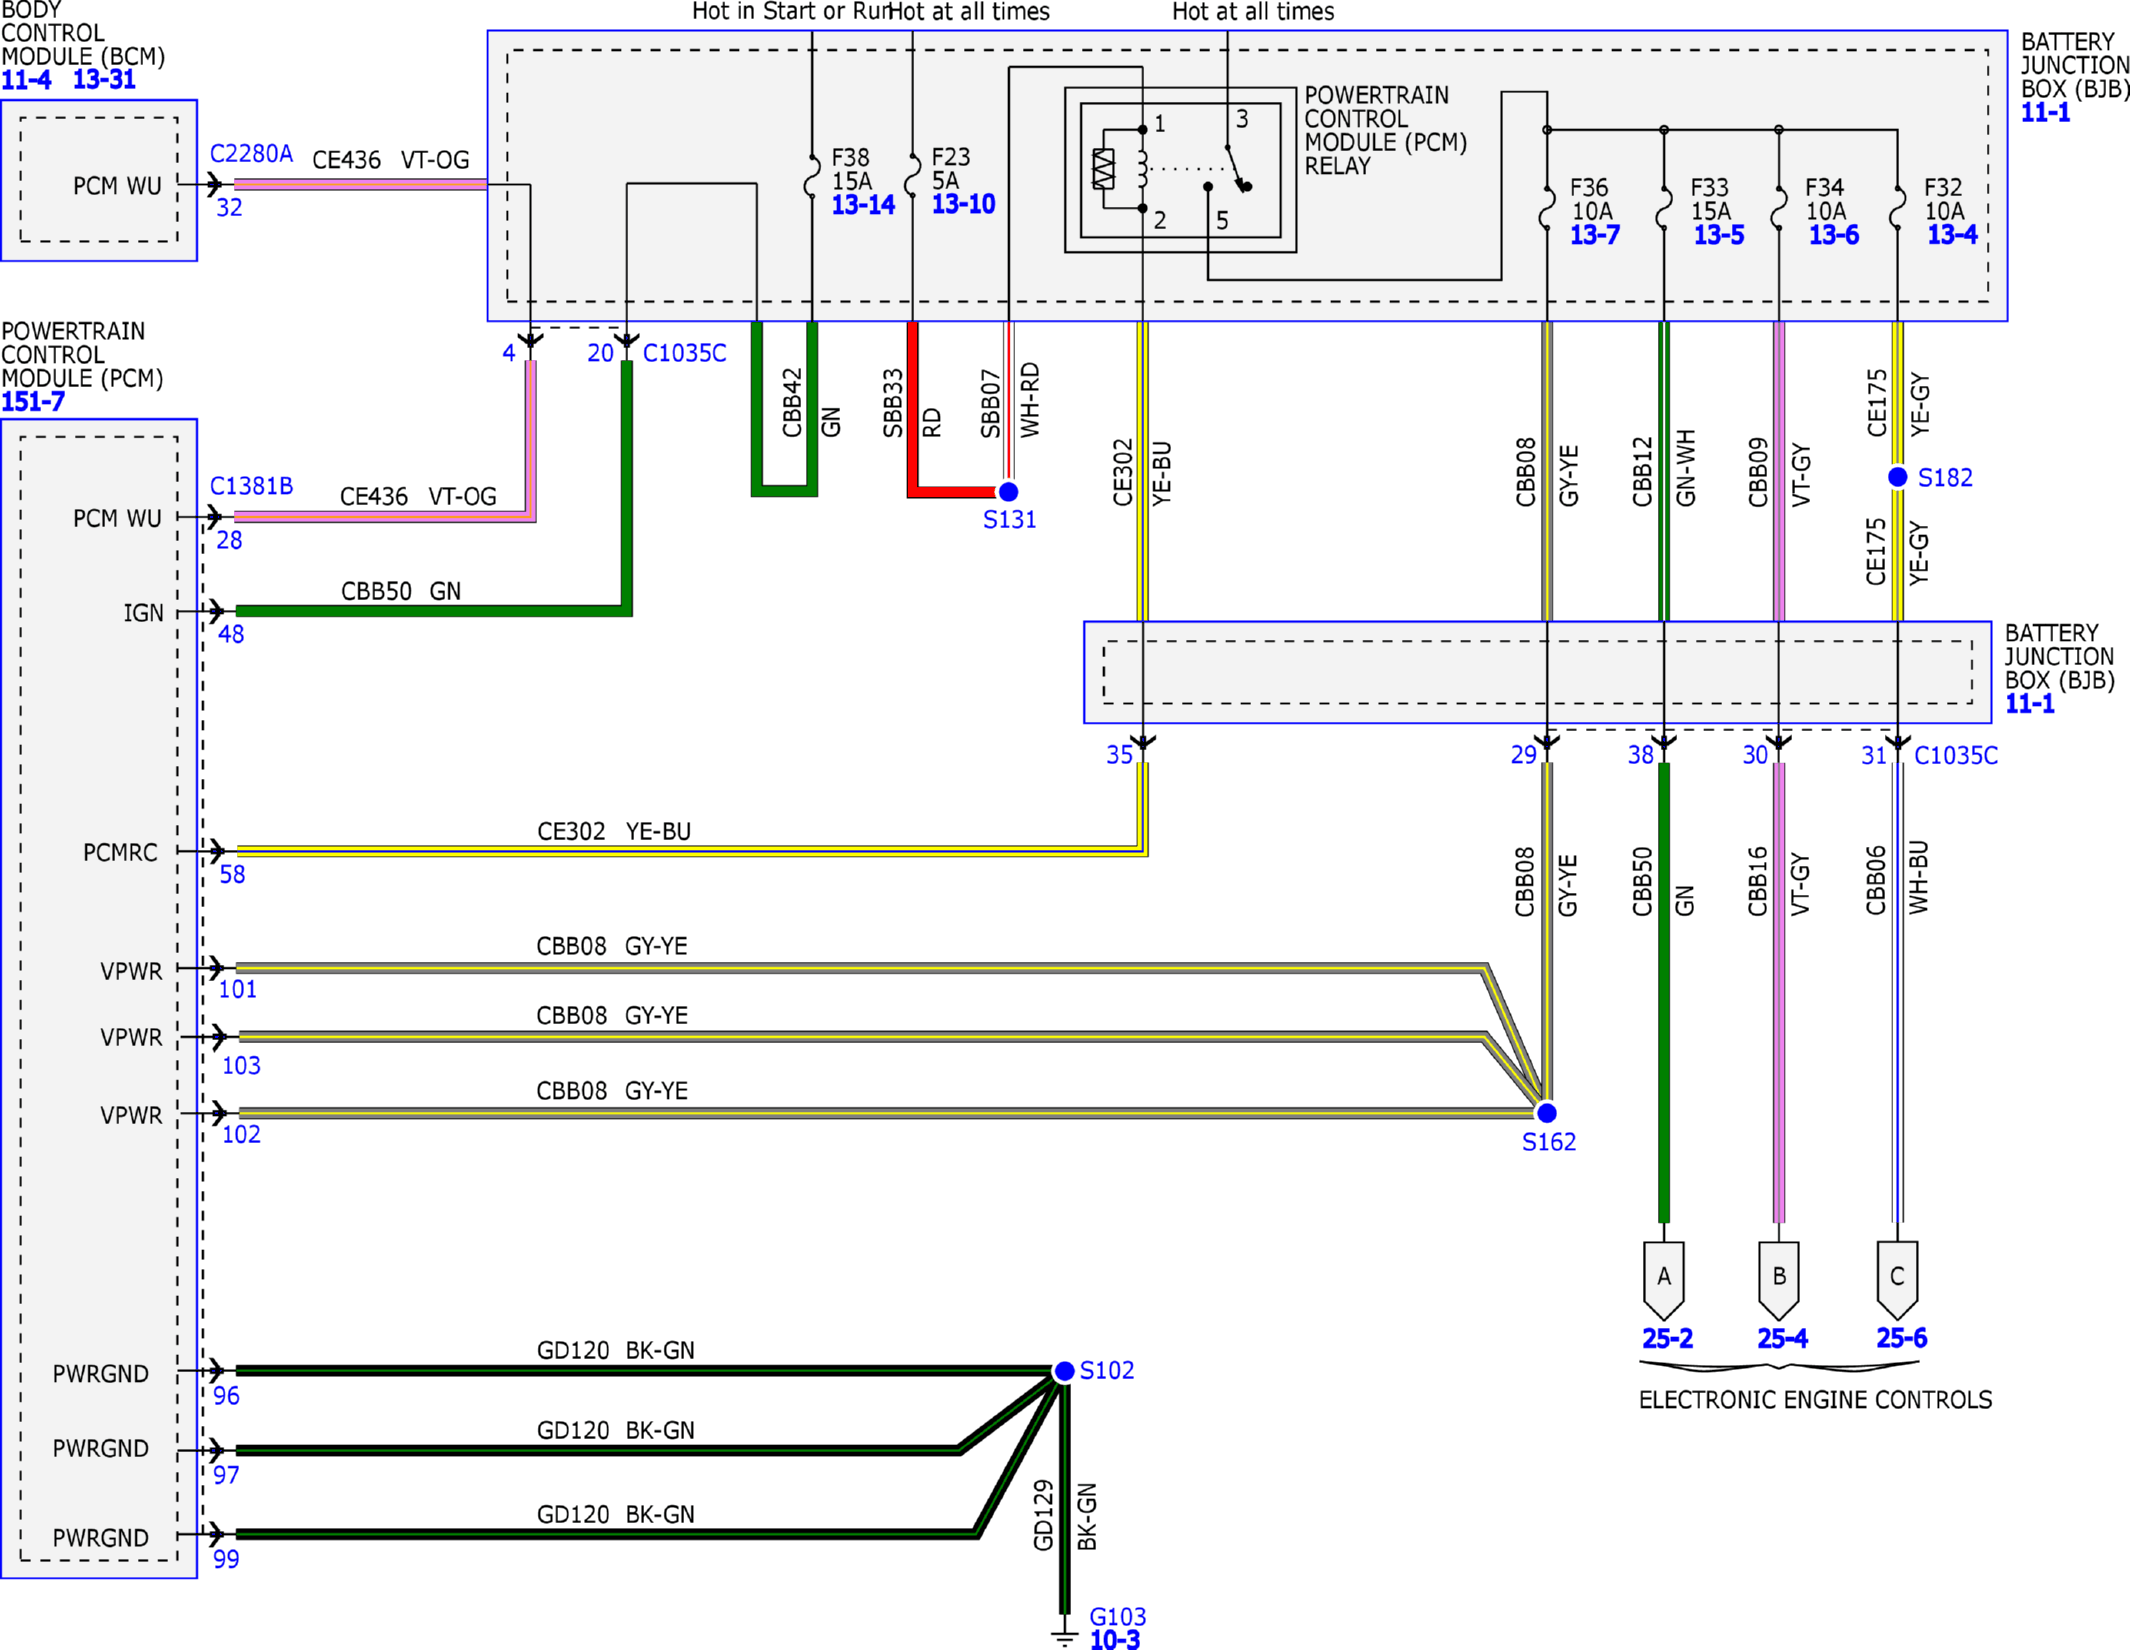
Task: Select the POWERTRAIN CONTROL MODULE (PCM) RELAY label
Action: click(x=1385, y=131)
